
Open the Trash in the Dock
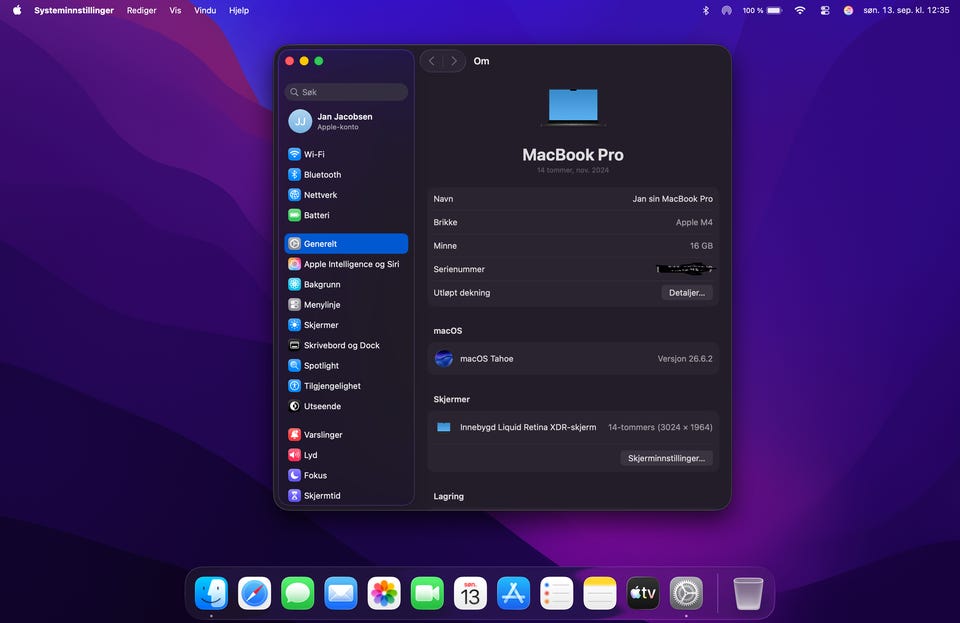(748, 593)
